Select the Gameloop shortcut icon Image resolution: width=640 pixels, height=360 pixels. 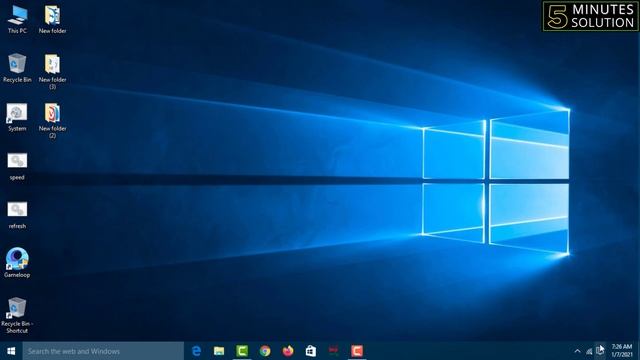[x=17, y=262]
